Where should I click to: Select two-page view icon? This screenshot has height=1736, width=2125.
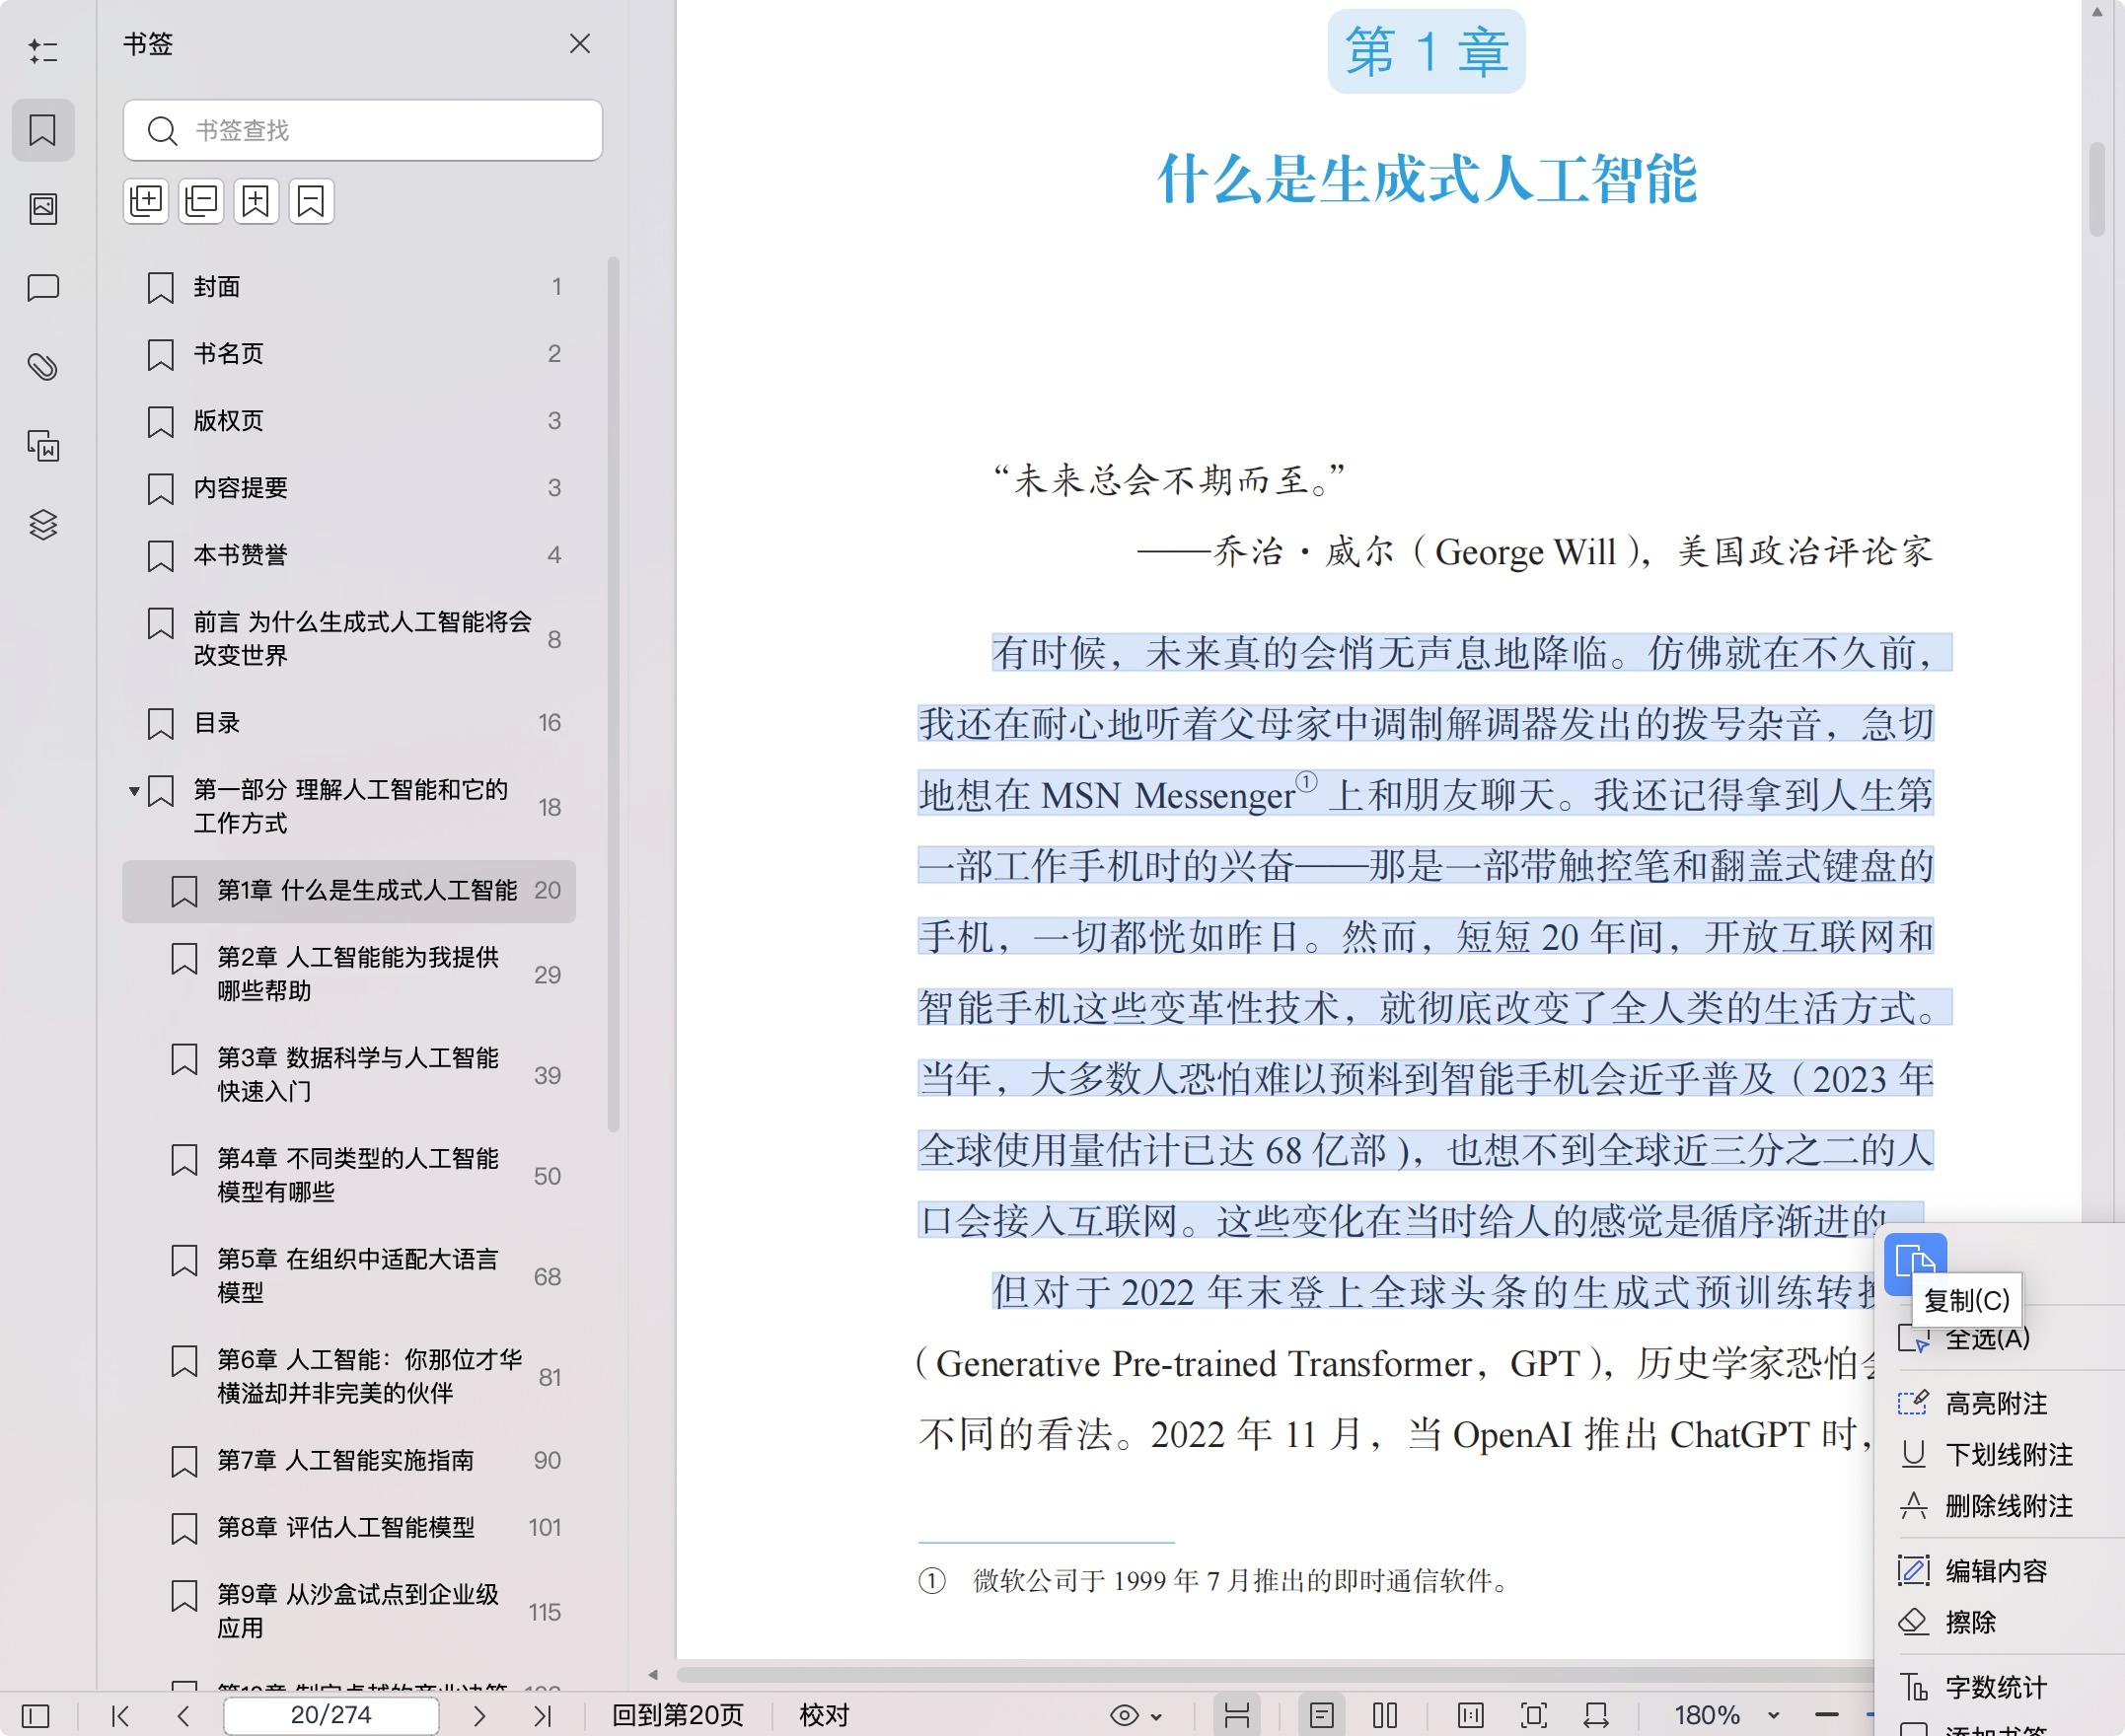tap(1385, 1716)
